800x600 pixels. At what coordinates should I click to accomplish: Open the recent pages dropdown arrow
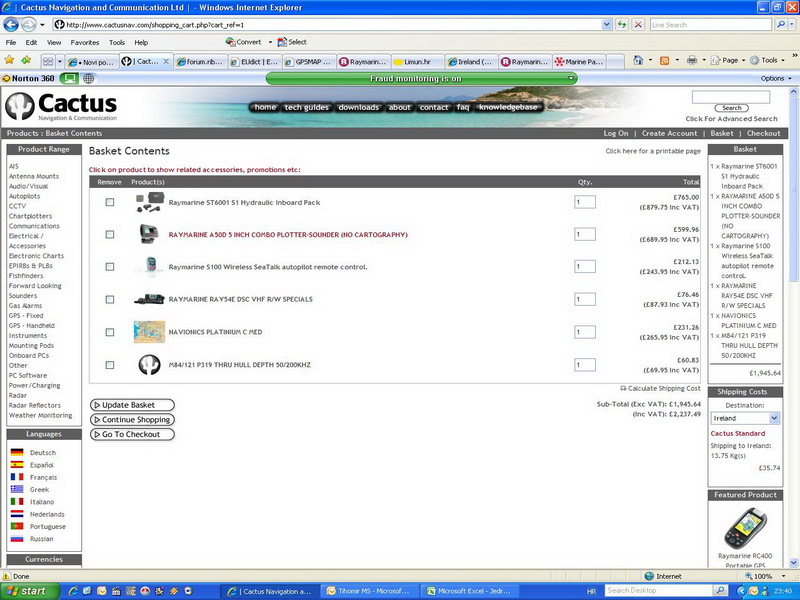pos(42,24)
